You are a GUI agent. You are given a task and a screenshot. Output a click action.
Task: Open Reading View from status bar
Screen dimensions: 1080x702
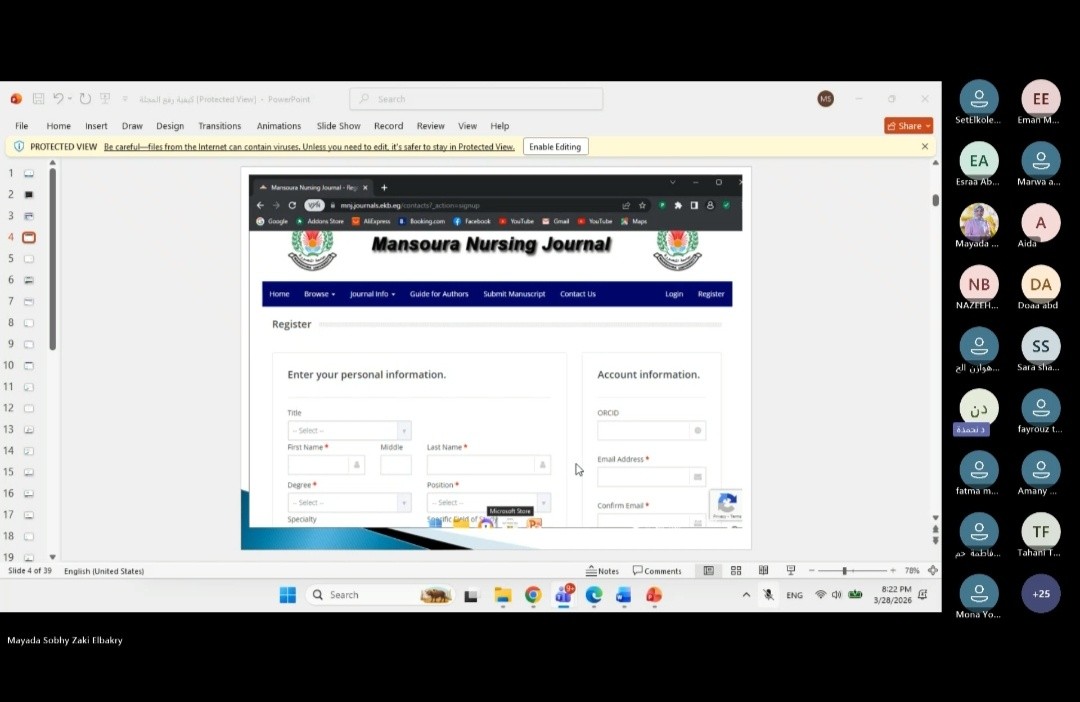coord(763,571)
